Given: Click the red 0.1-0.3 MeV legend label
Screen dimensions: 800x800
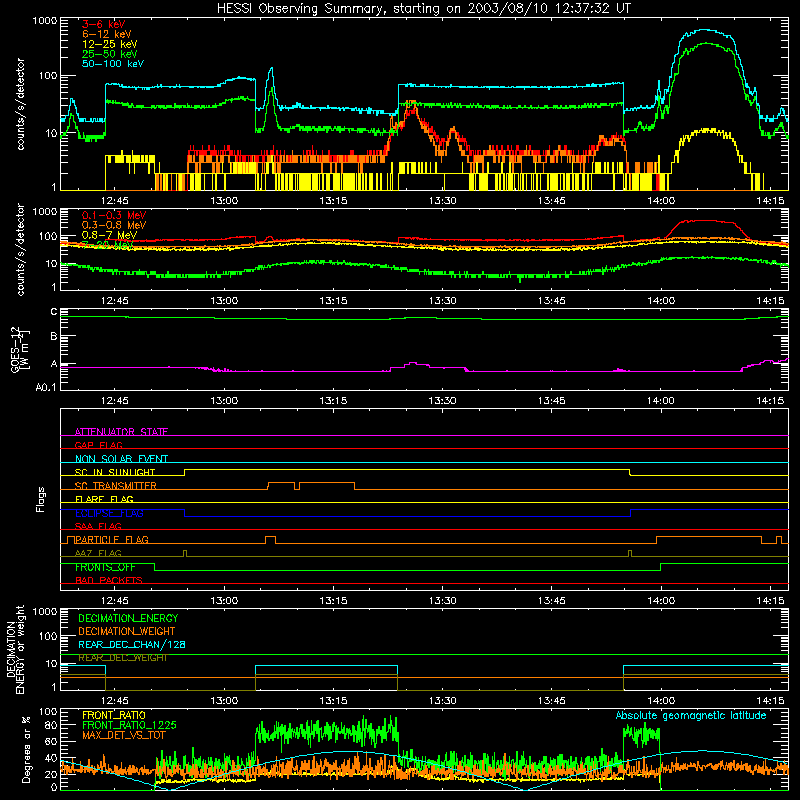Looking at the screenshot, I should 114,215.
